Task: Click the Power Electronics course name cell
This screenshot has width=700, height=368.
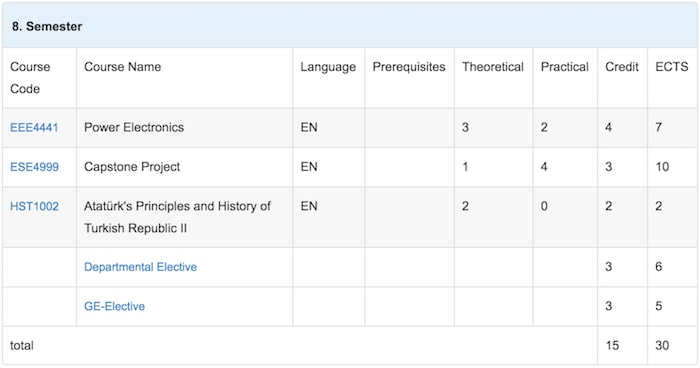Action: [134, 128]
